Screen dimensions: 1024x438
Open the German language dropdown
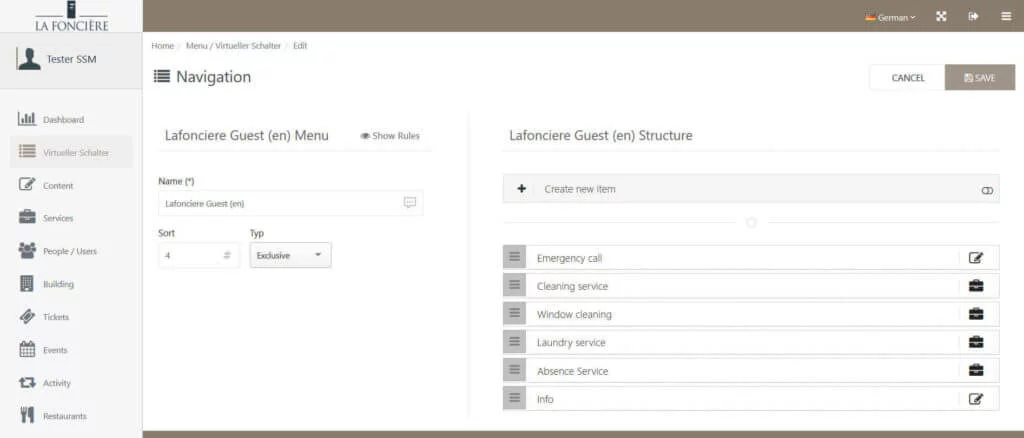coord(890,17)
